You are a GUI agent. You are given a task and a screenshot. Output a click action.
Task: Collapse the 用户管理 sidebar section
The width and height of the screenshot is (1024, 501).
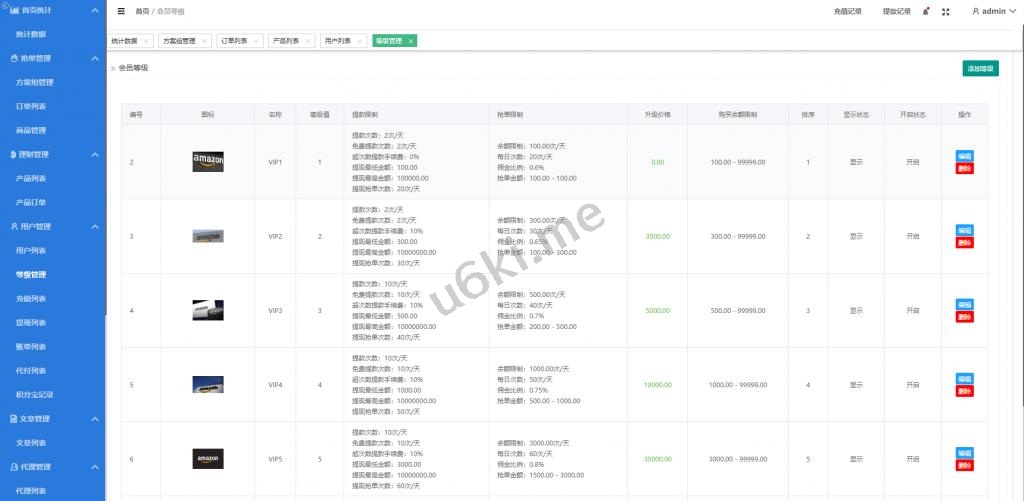pos(95,227)
